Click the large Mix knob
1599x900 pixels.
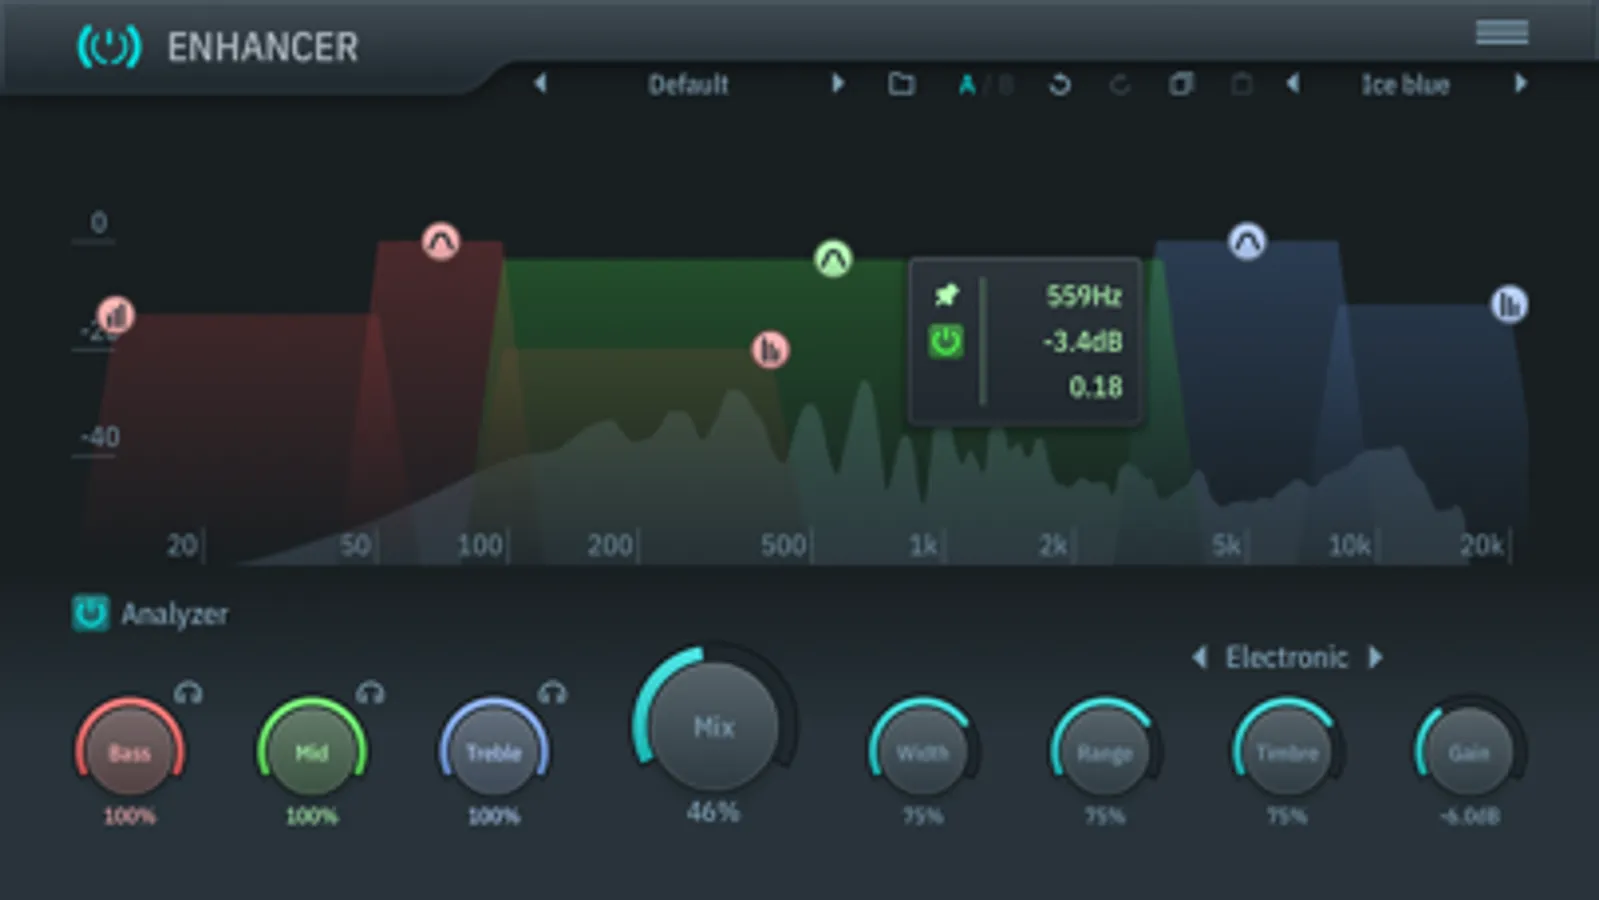coord(714,725)
